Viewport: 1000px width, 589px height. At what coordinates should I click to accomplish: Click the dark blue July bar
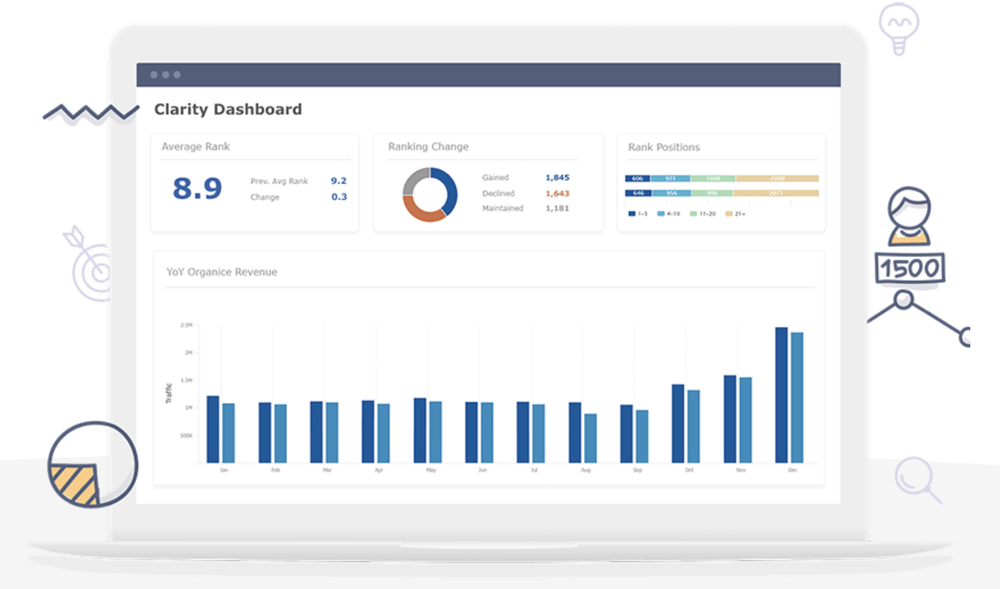coord(523,433)
